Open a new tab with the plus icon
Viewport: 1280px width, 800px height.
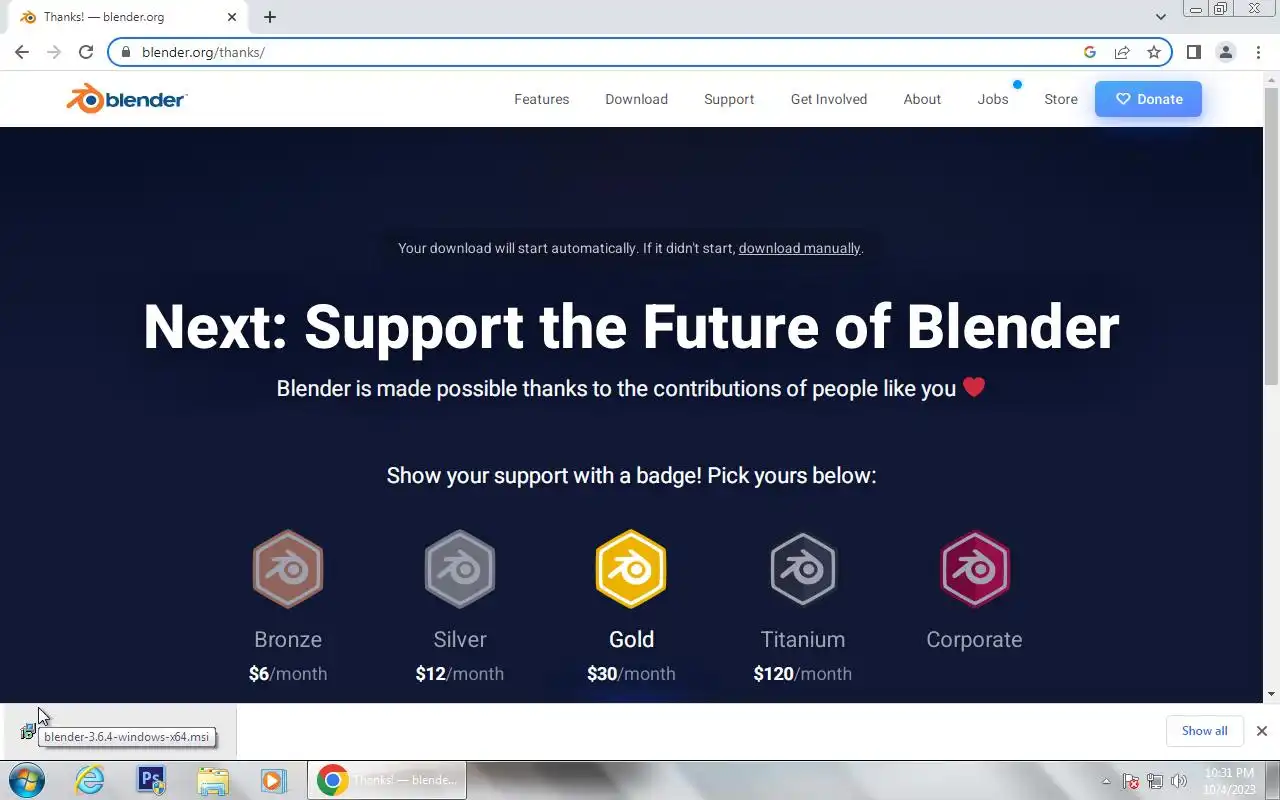click(x=270, y=17)
